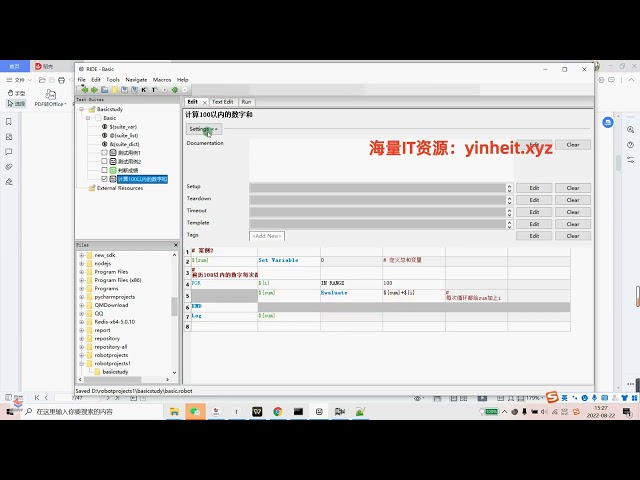Expand the Program Files (x86) folder

[81, 280]
